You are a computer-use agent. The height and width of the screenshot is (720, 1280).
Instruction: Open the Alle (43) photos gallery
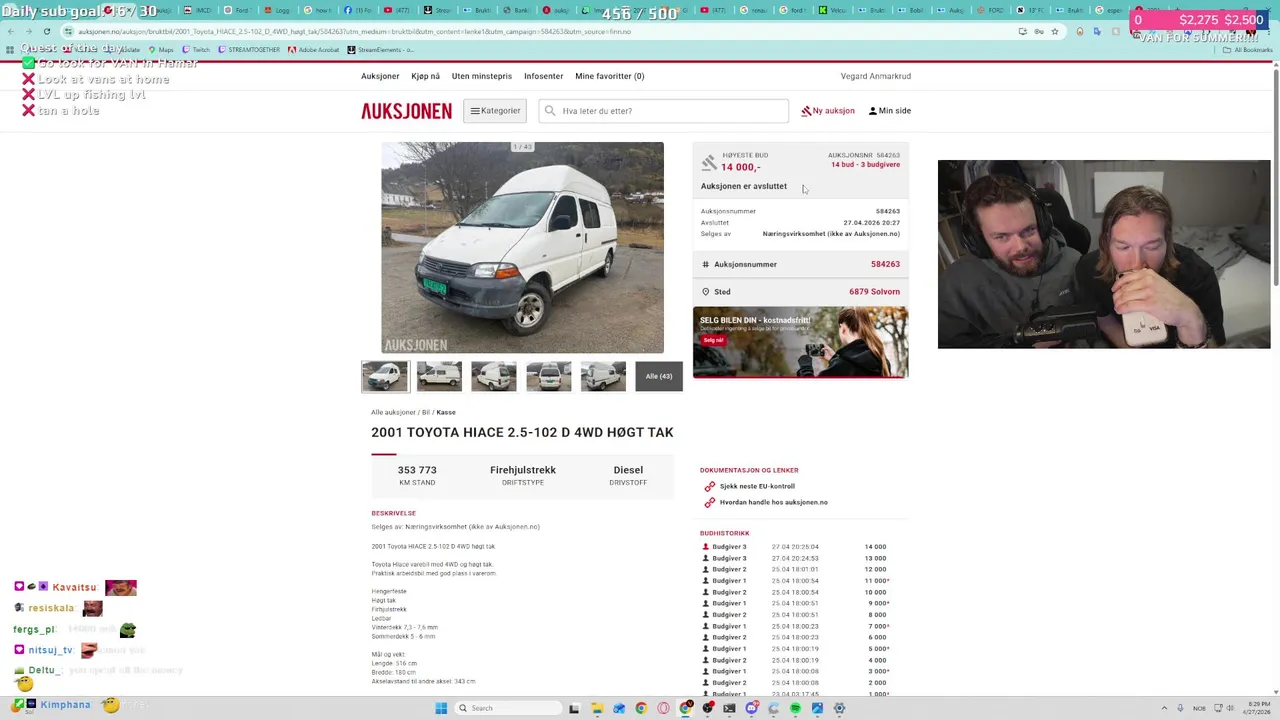(x=659, y=376)
